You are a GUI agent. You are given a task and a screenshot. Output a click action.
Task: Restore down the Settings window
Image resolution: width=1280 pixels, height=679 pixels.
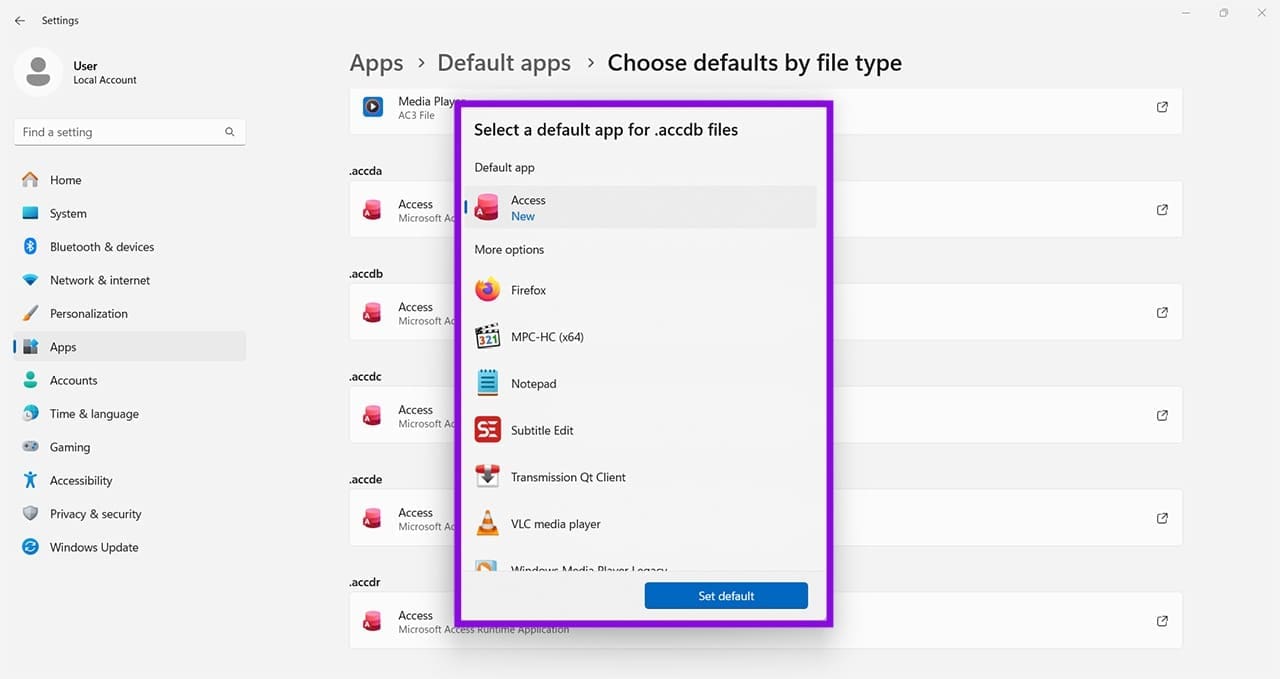click(x=1223, y=13)
